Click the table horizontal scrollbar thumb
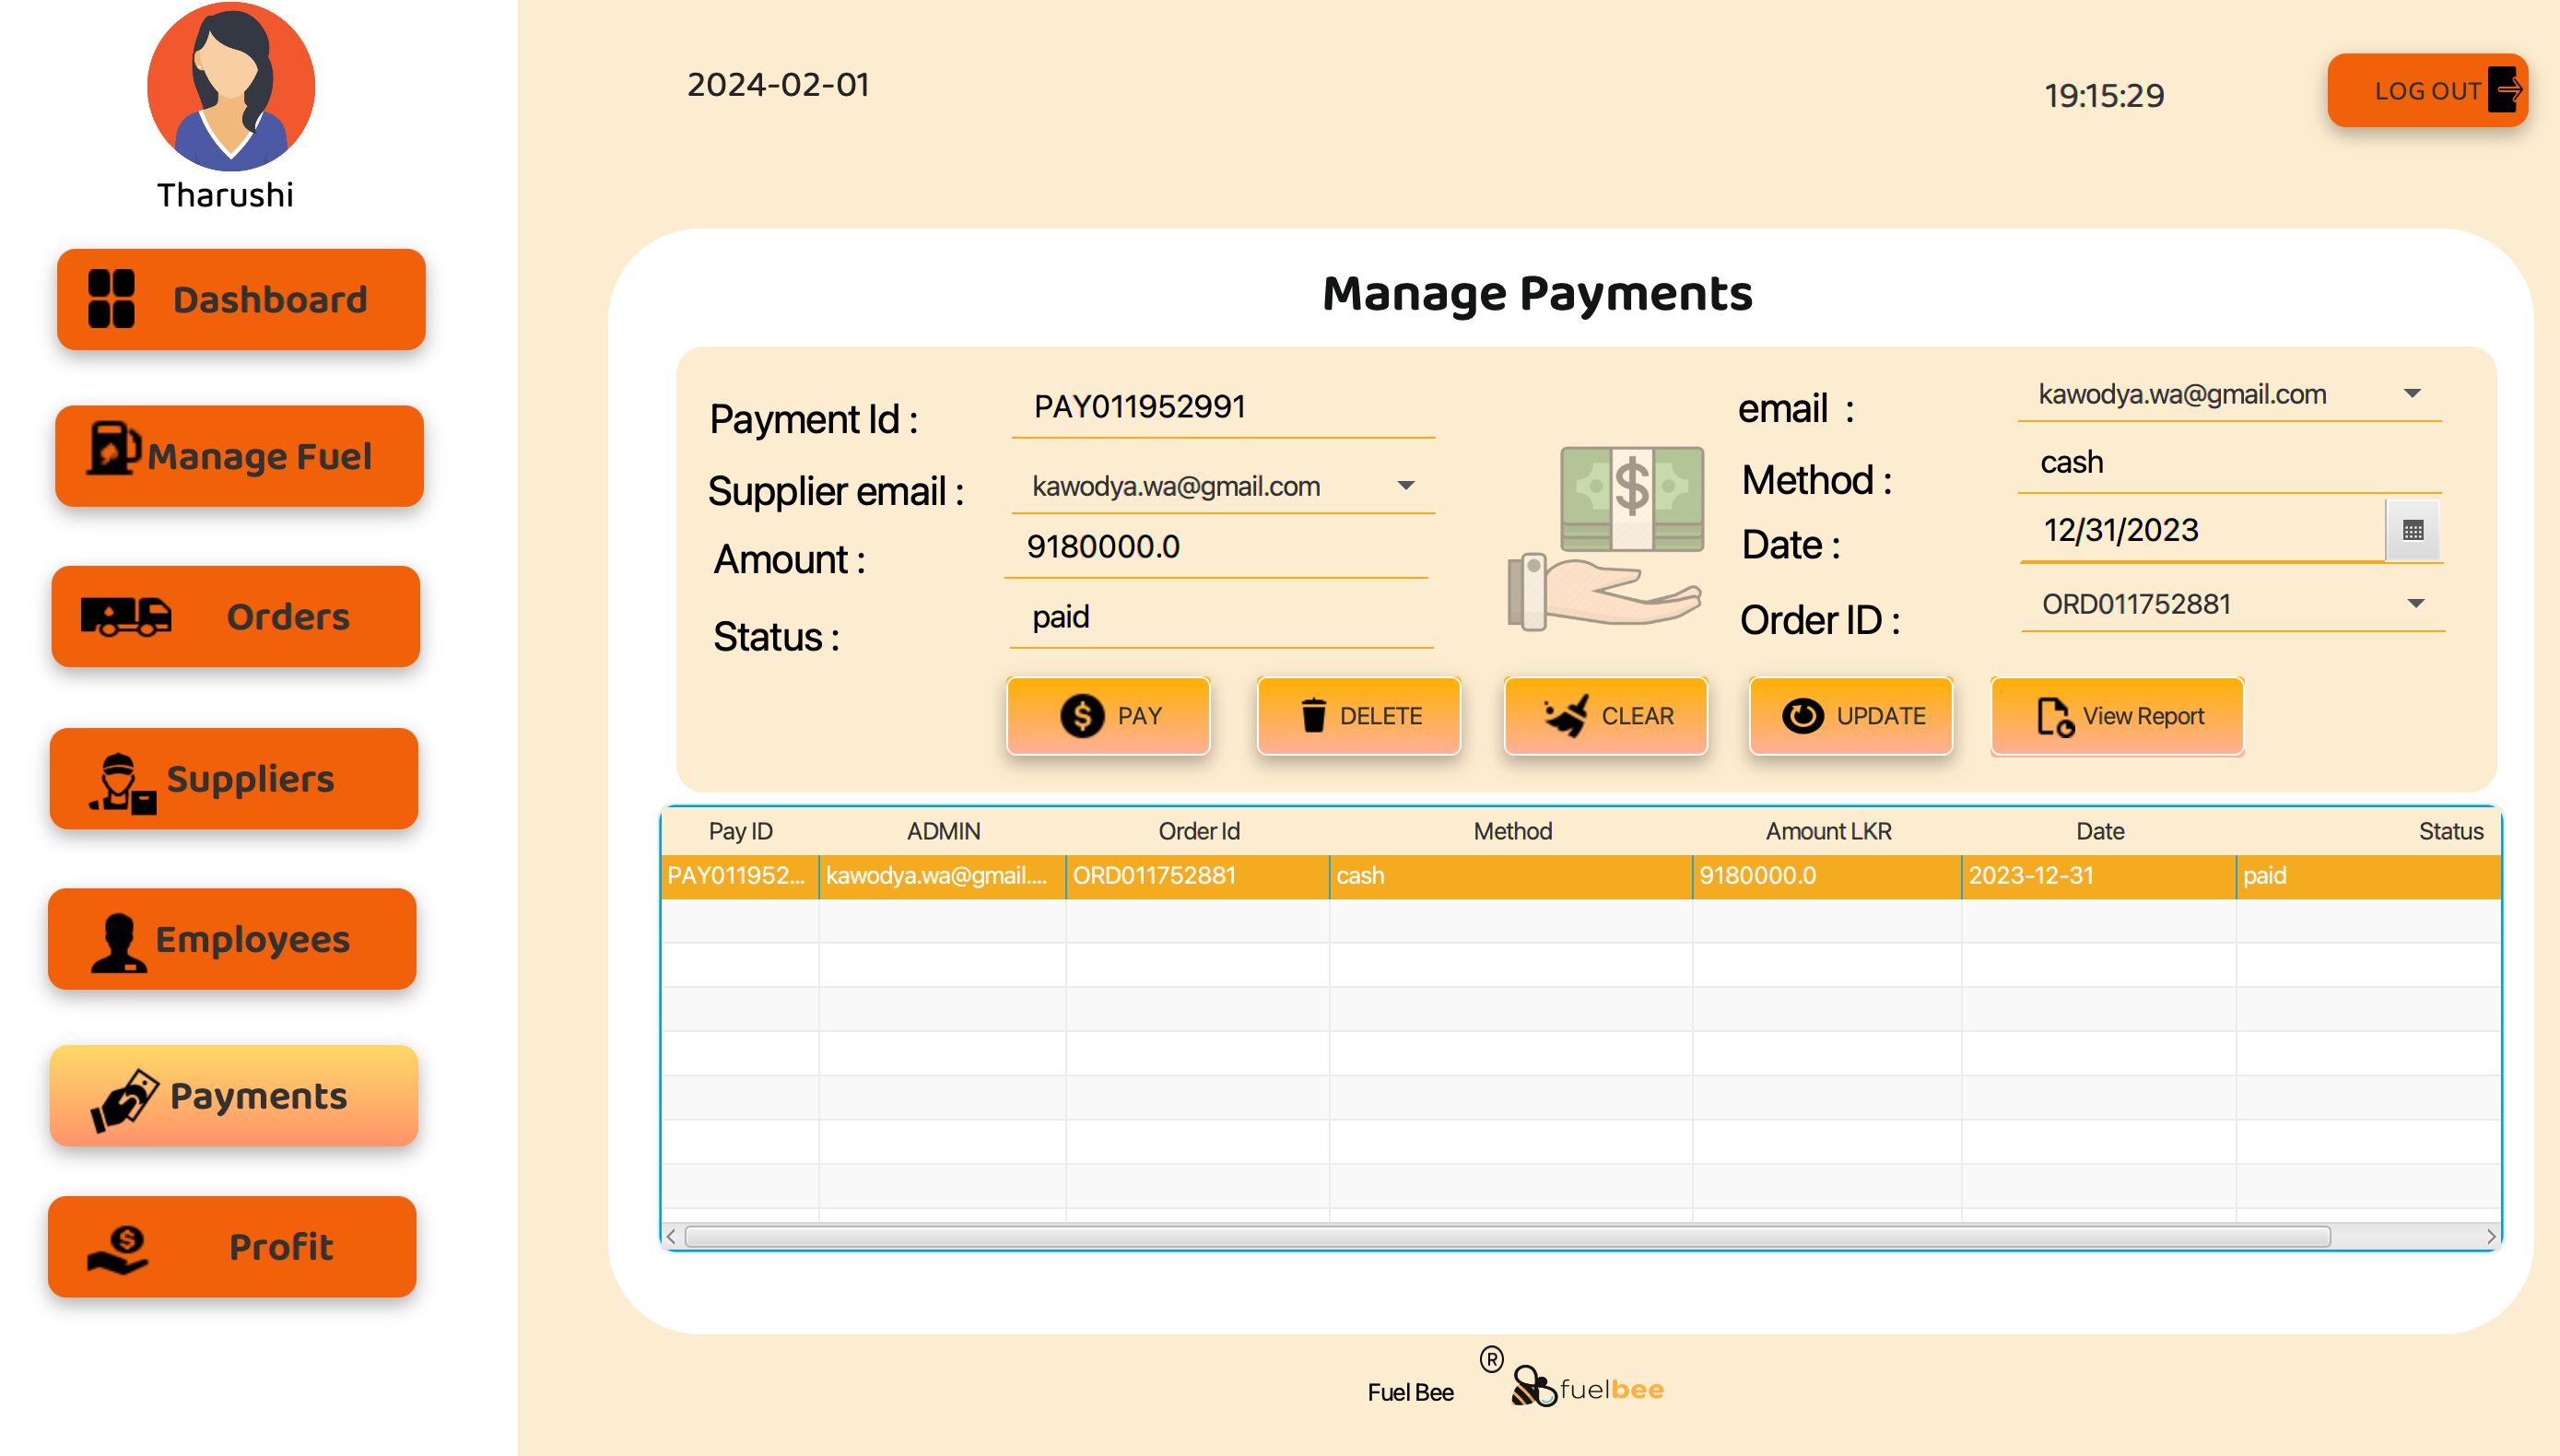 coord(1508,1236)
